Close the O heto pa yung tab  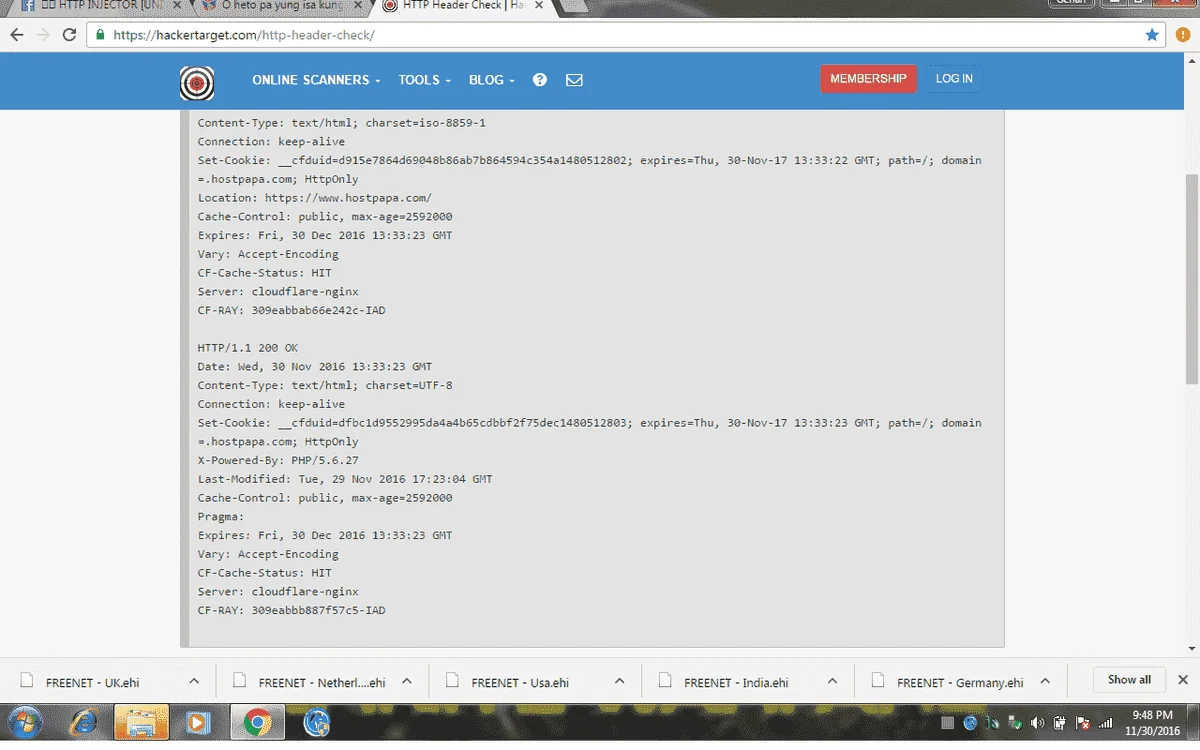coord(357,6)
